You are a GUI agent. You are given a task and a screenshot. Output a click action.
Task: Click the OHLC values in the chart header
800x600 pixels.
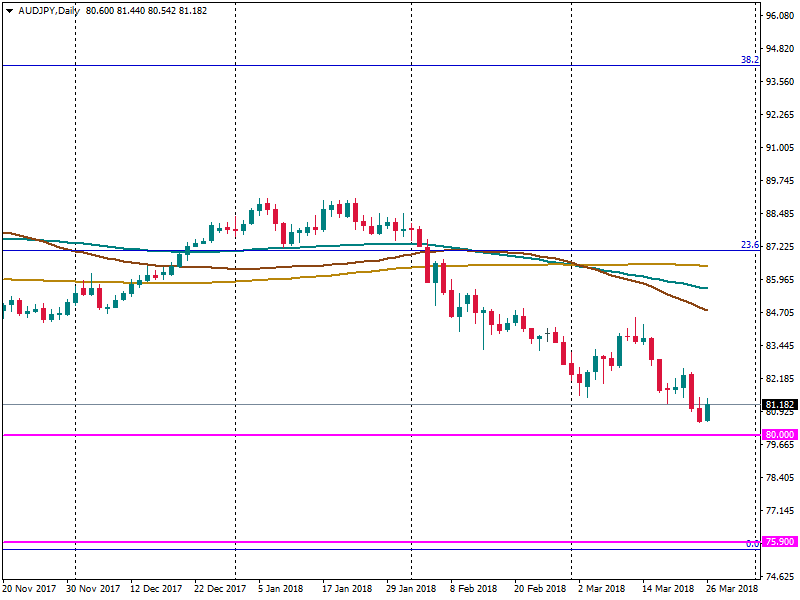132,9
